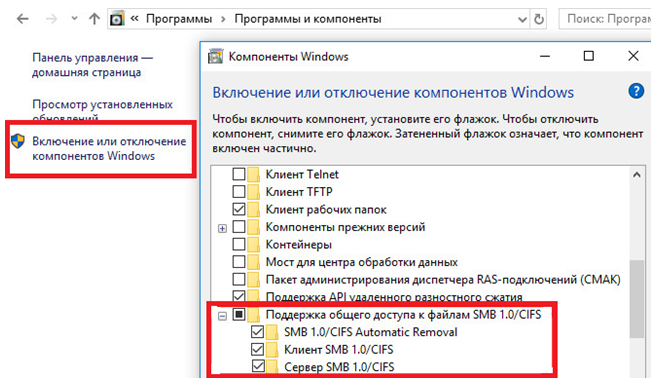Select the Клиент рабочих папок row text
Viewport: 657px width, 385px height.
pyautogui.click(x=326, y=209)
